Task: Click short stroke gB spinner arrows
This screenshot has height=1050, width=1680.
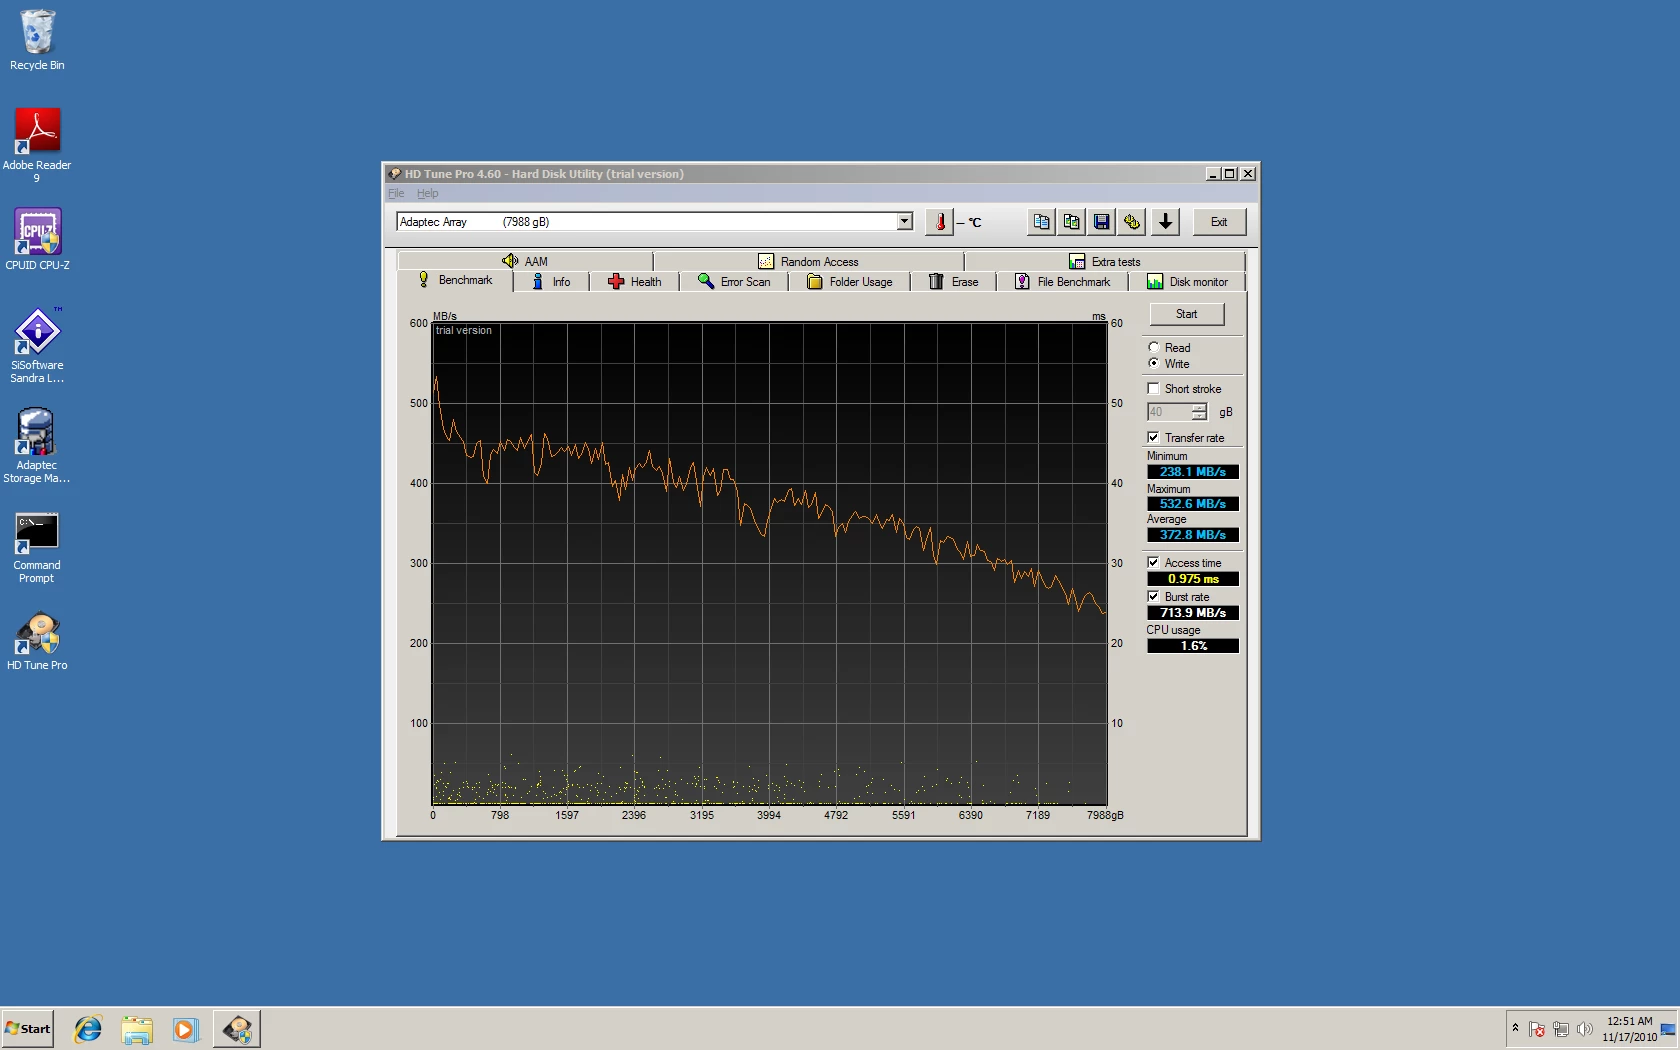Action: pos(1199,412)
